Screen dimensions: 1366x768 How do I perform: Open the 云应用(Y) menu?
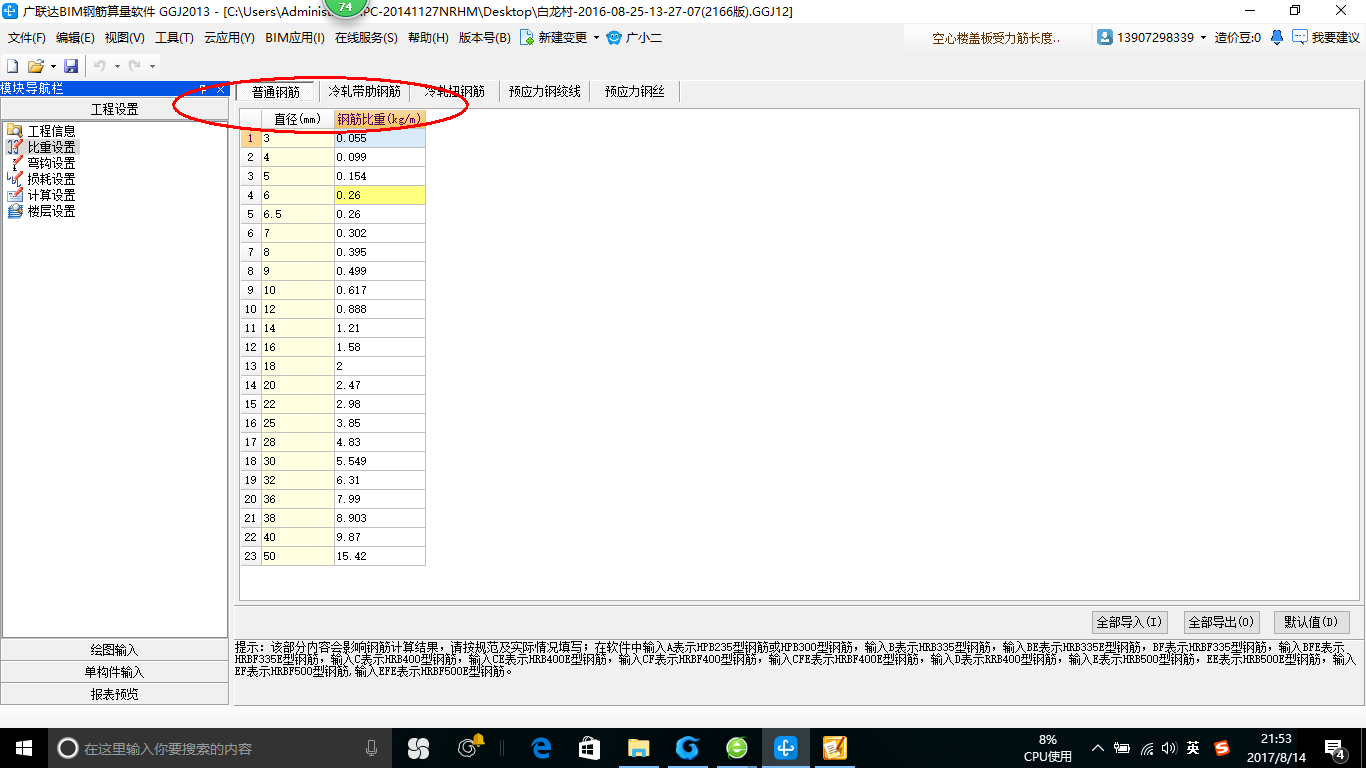point(229,38)
